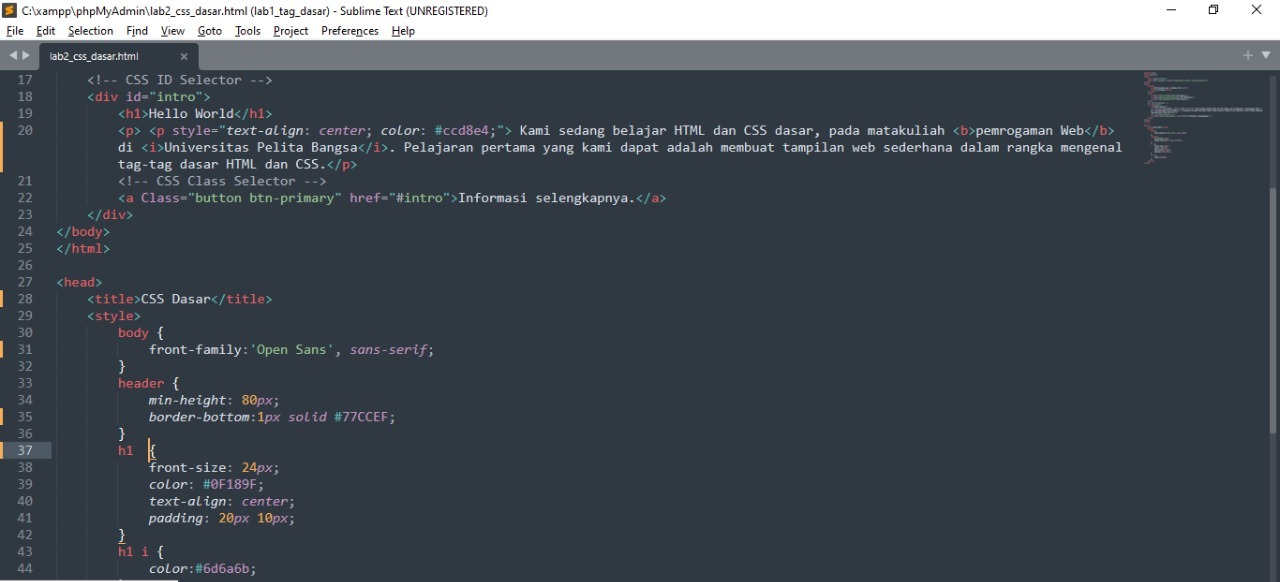Open the Tools menu

click(x=247, y=31)
